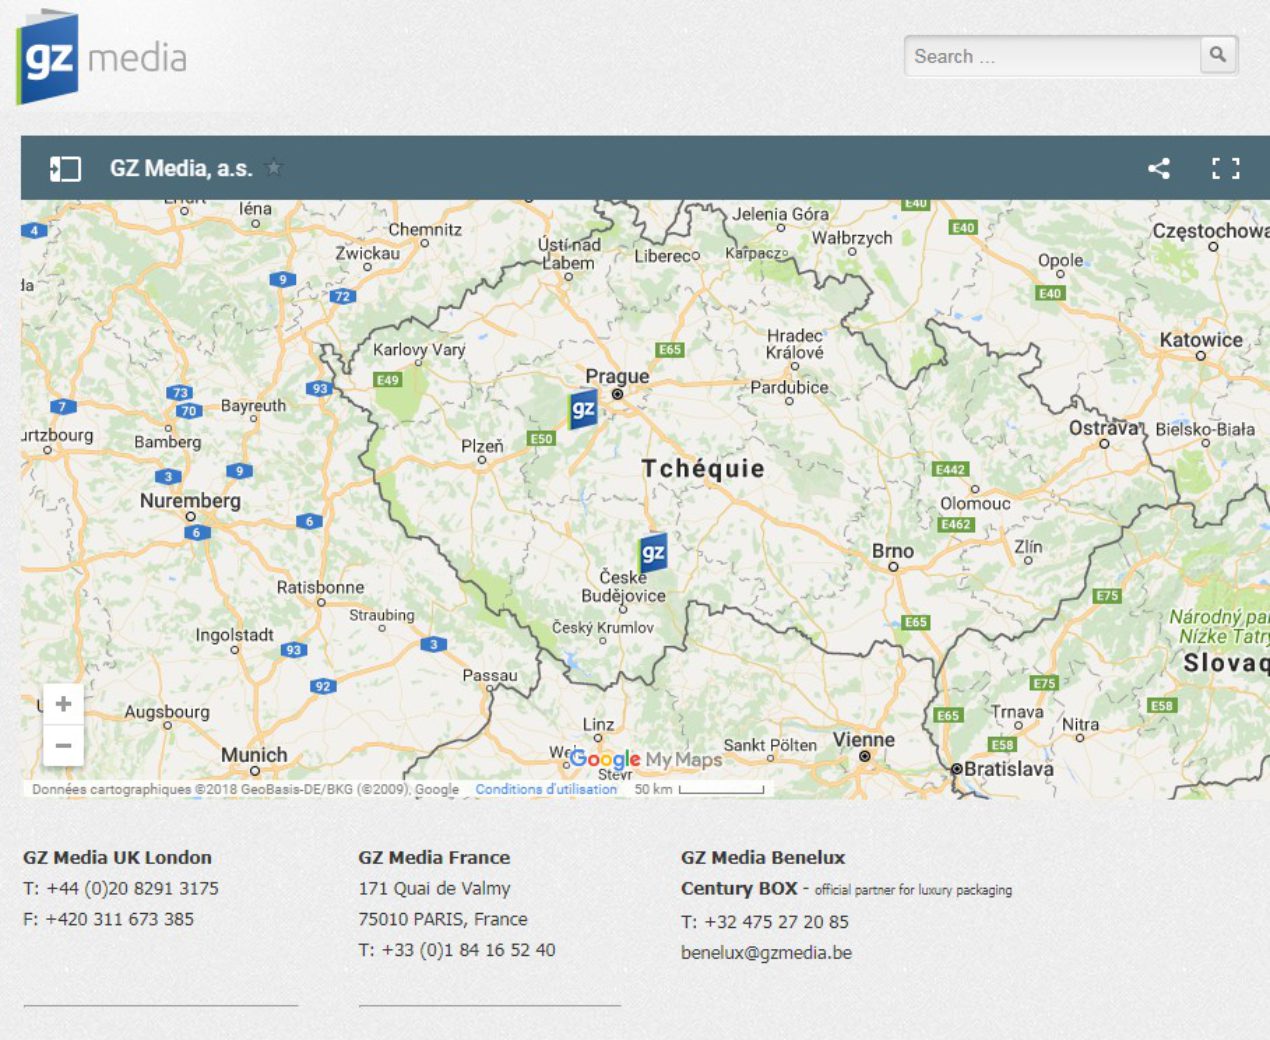This screenshot has height=1040, width=1270.
Task: Click the Bielsko-Biała label
Action: tap(1205, 429)
